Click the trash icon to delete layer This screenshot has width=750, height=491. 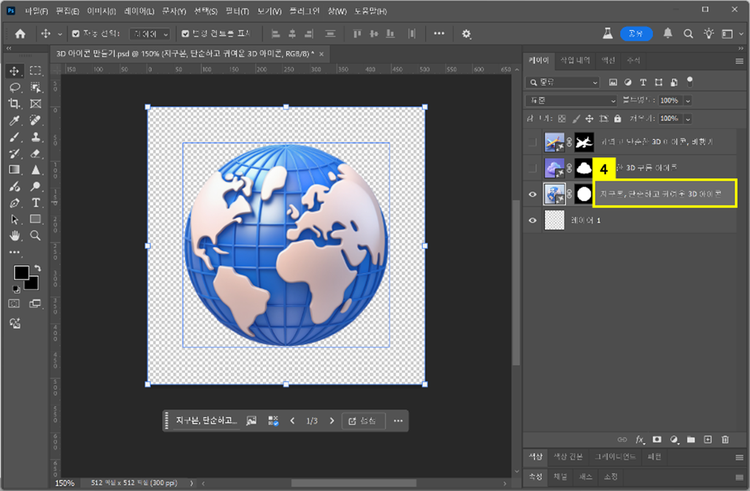[x=725, y=439]
